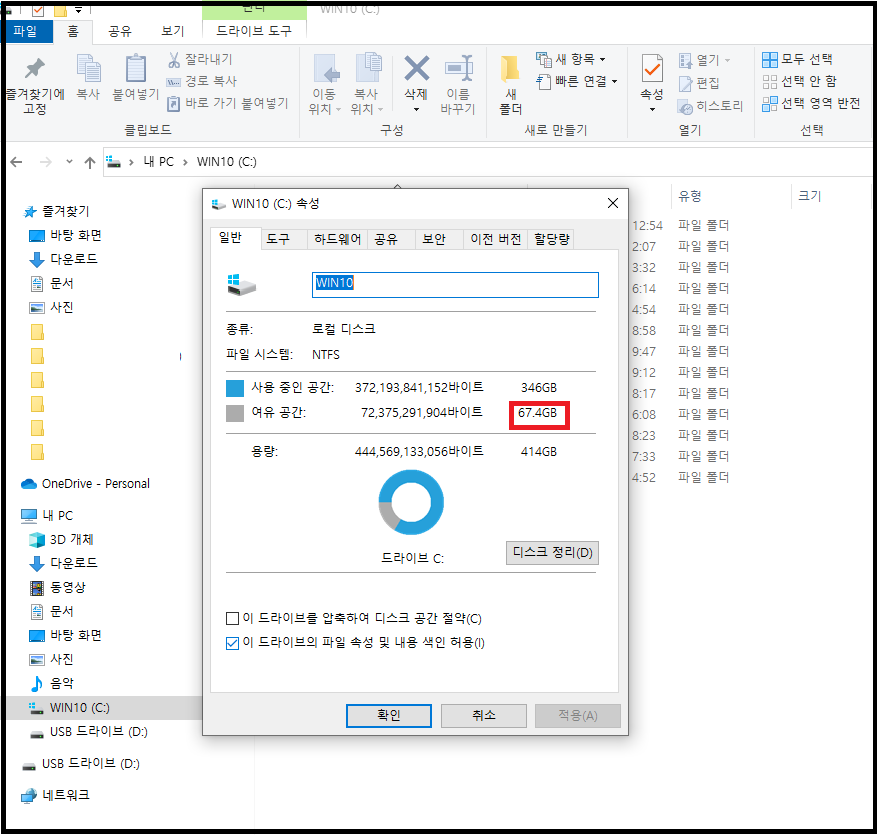Screen dimensions: 877x835
Task: Click the Cancel (취소) button
Action: pos(484,716)
